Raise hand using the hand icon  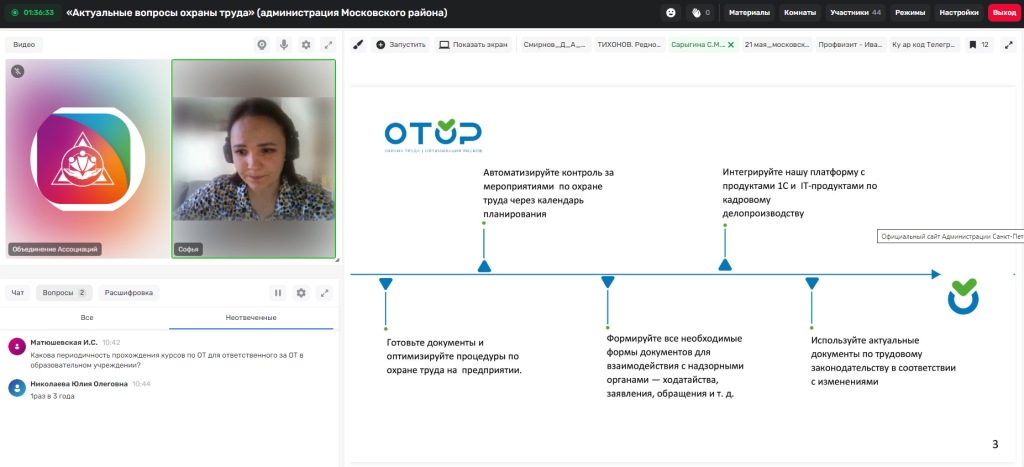click(699, 12)
